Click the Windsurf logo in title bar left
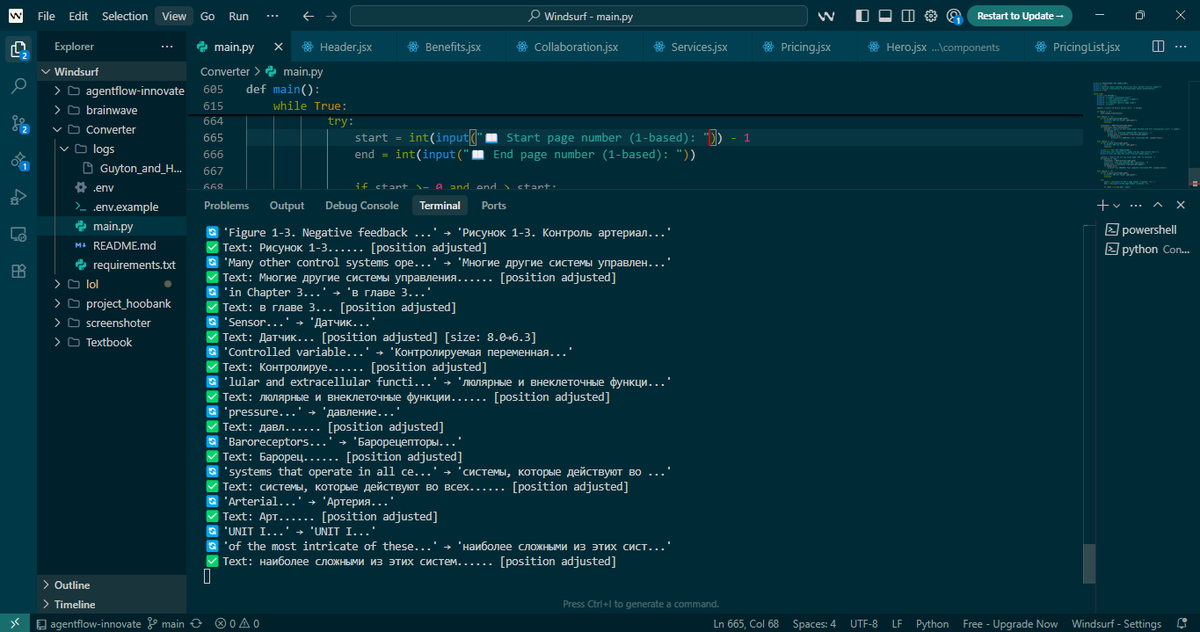This screenshot has width=1200, height=632. click(17, 16)
